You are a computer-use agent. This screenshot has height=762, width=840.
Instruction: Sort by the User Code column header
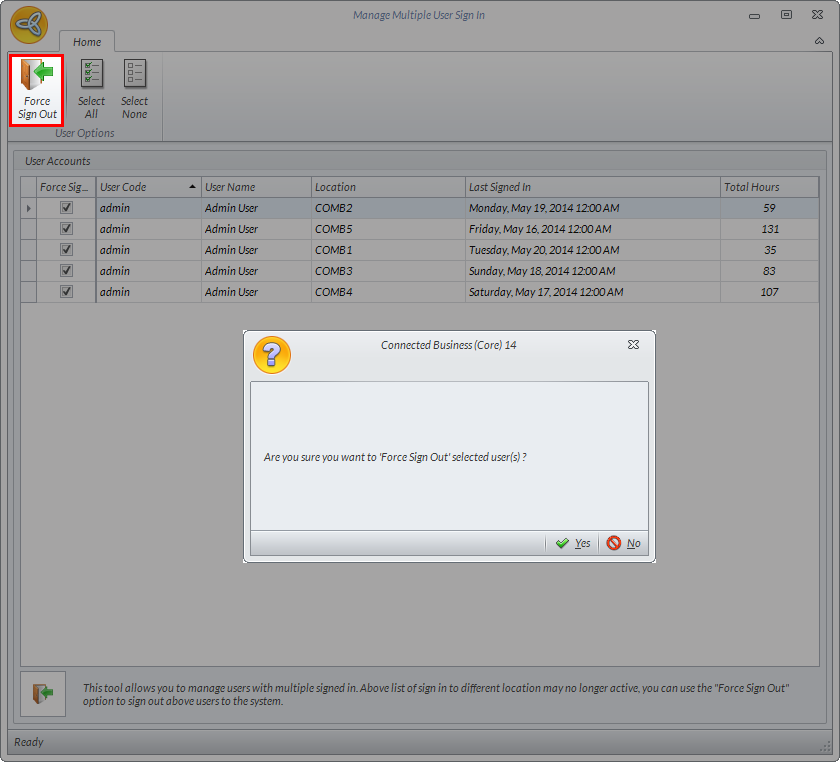pos(147,187)
